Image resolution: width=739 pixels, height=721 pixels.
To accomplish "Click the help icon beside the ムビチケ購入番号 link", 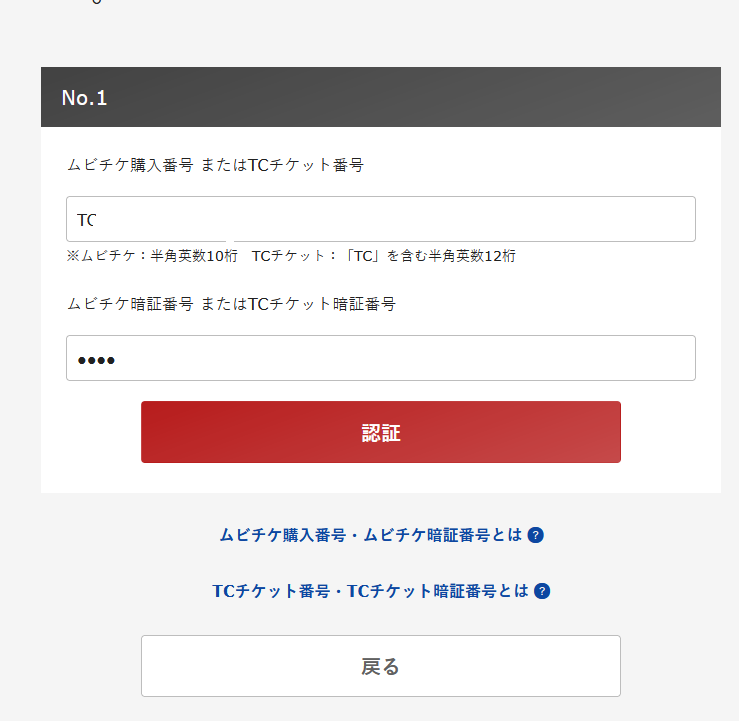I will pos(536,535).
